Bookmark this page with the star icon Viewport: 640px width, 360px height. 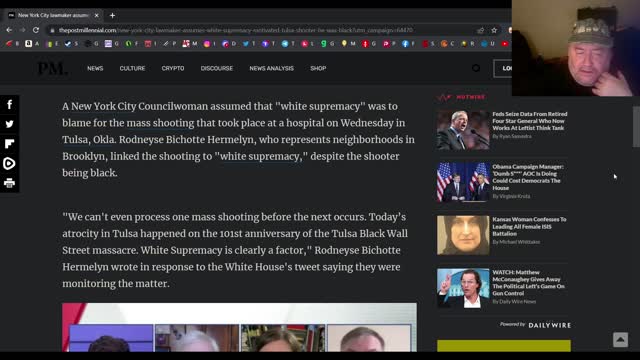[x=494, y=30]
